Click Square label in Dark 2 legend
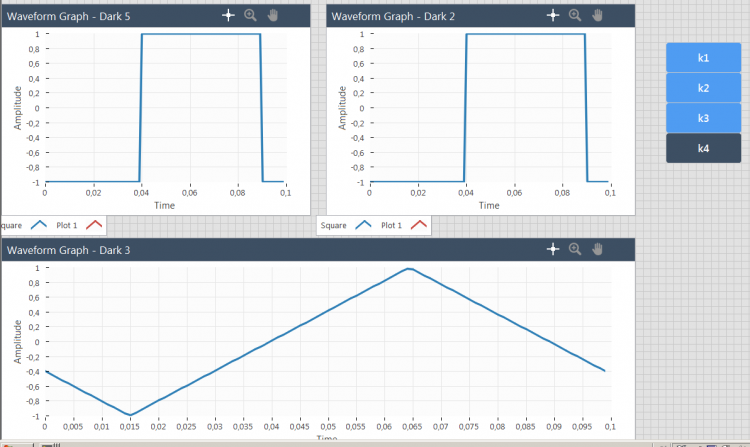The height and width of the screenshot is (447, 750). pos(333,225)
